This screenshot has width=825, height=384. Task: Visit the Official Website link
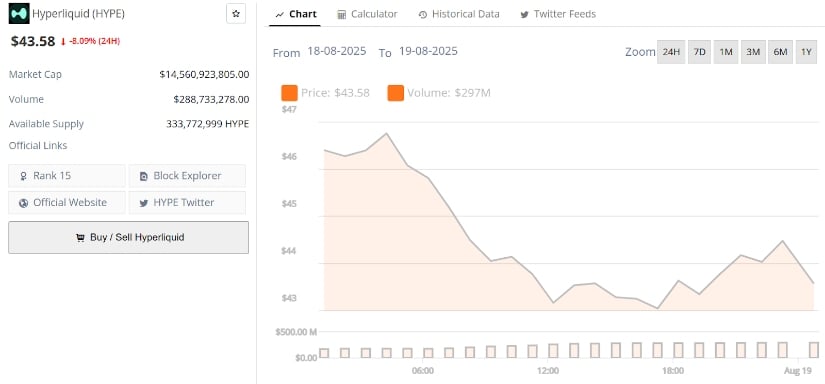point(67,203)
